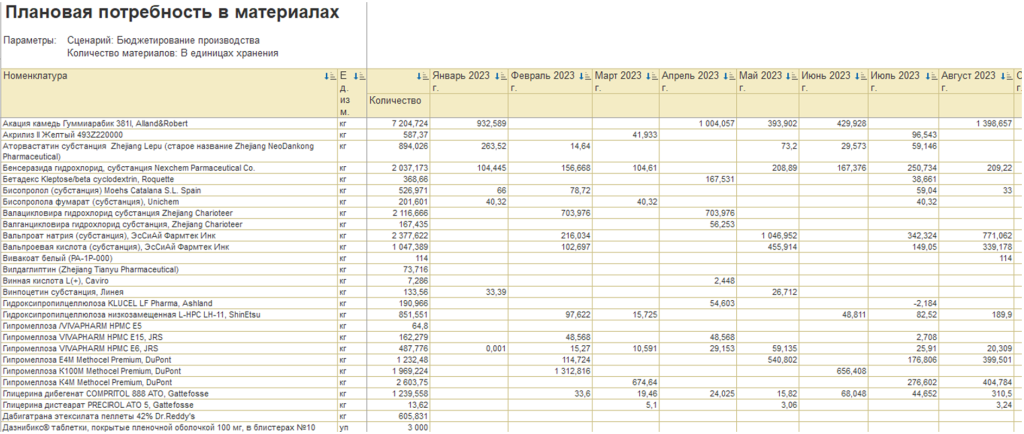The image size is (1024, 434).
Task: Select the Бисопролол (субстанция) Moehs Catalana row
Action: point(511,191)
